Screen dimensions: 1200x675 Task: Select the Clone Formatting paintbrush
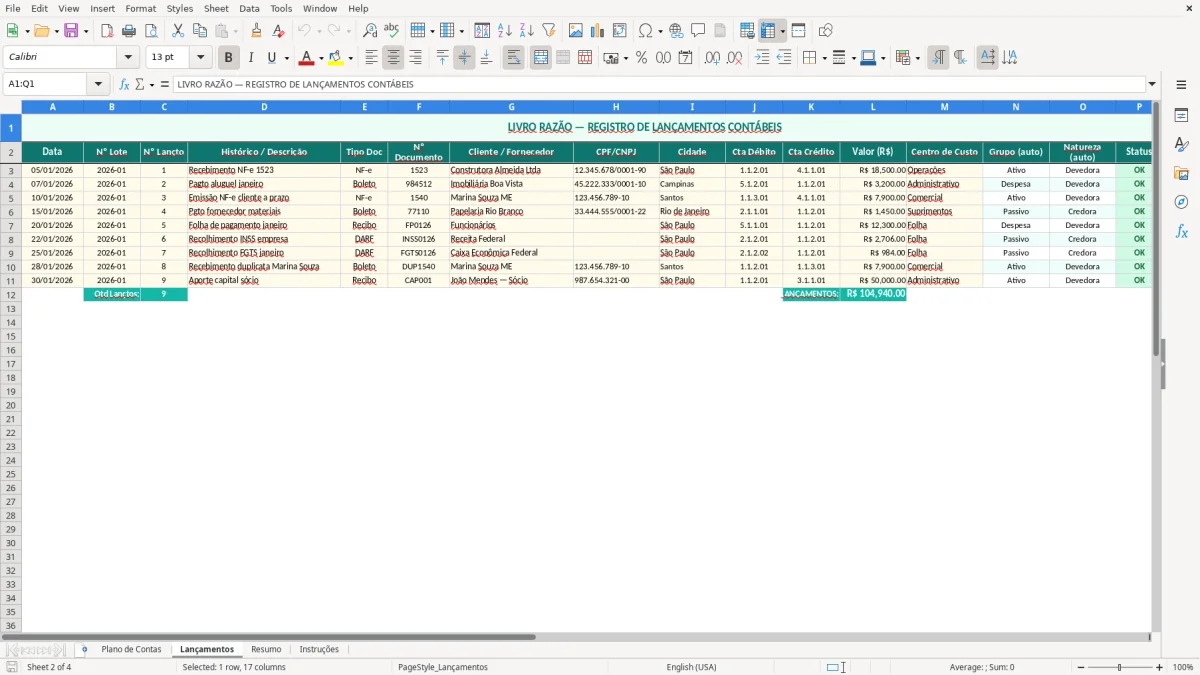click(257, 31)
